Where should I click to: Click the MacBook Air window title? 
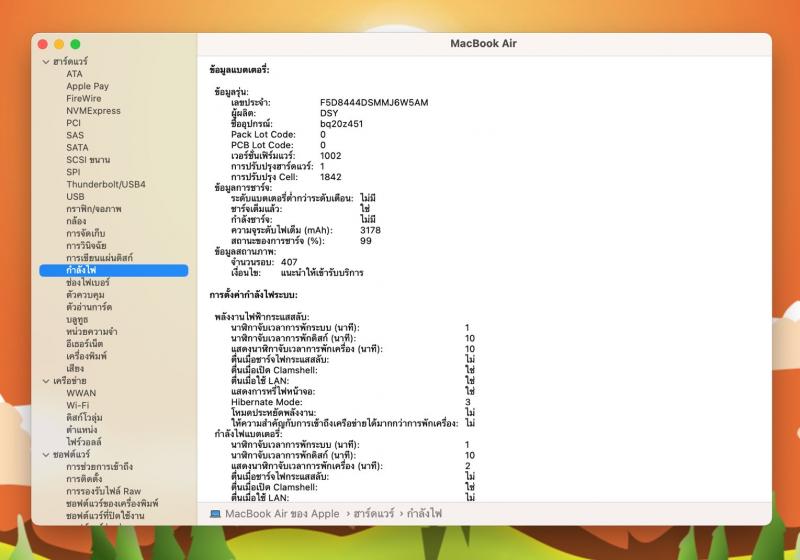(483, 44)
